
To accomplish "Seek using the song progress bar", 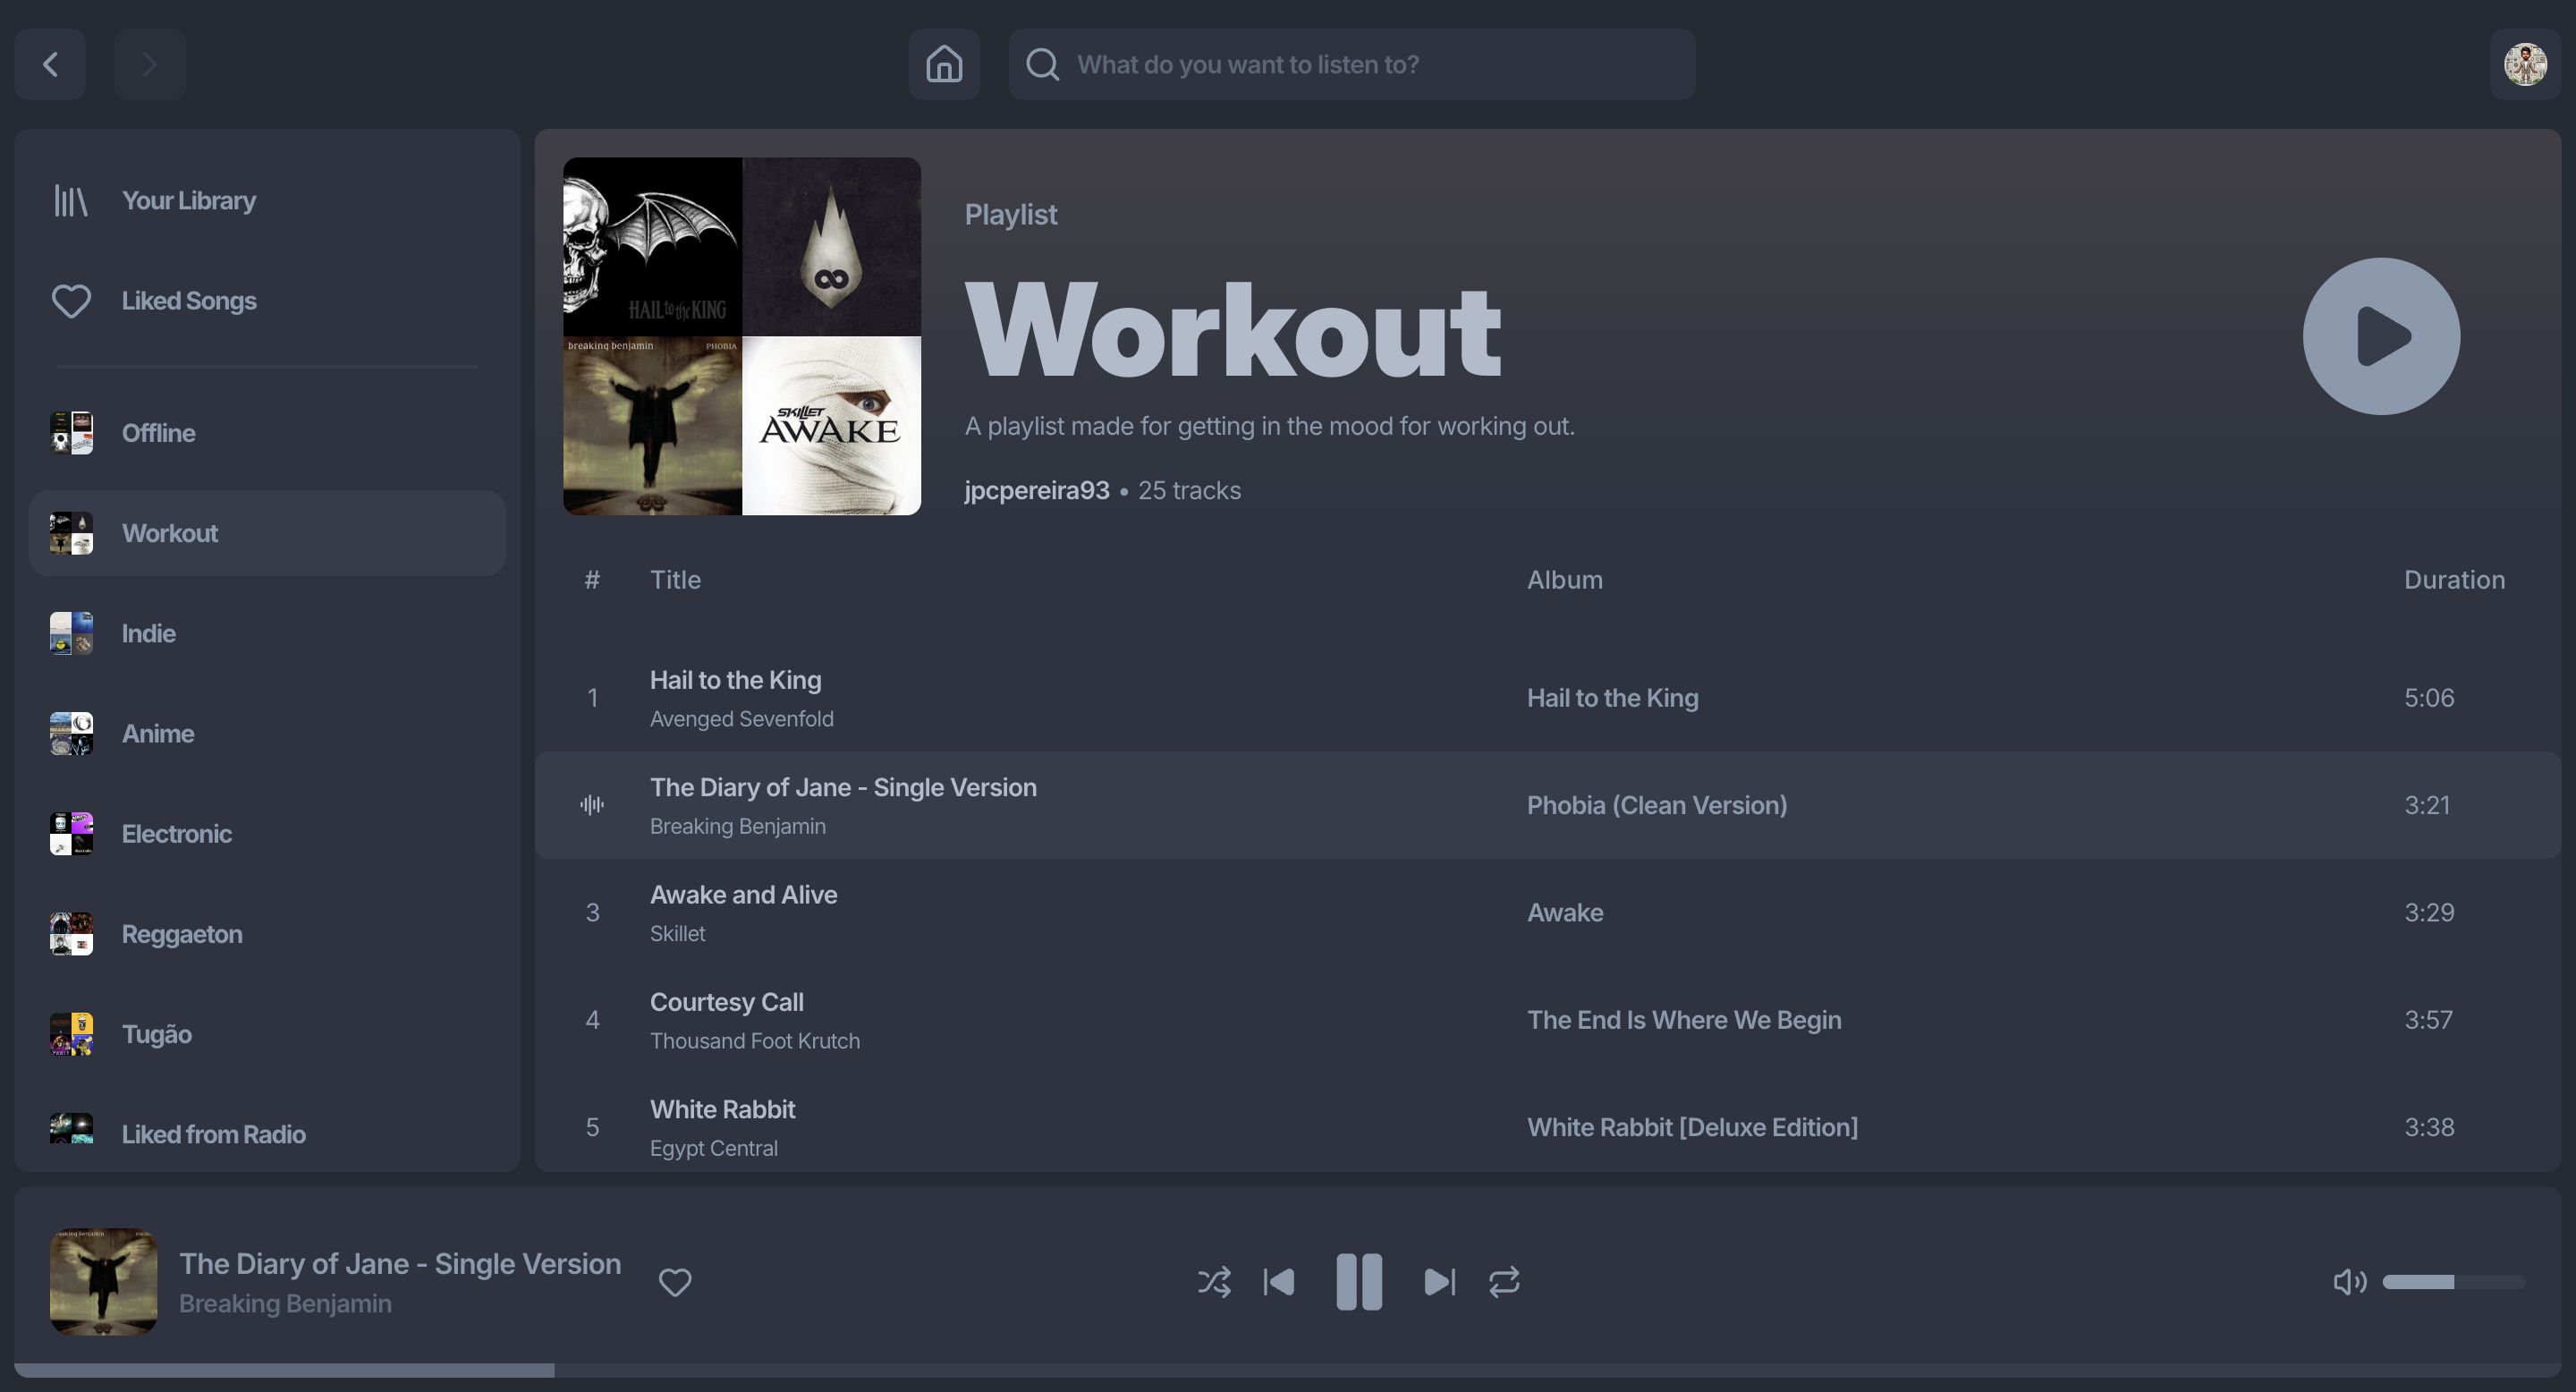I will pos(1287,1369).
